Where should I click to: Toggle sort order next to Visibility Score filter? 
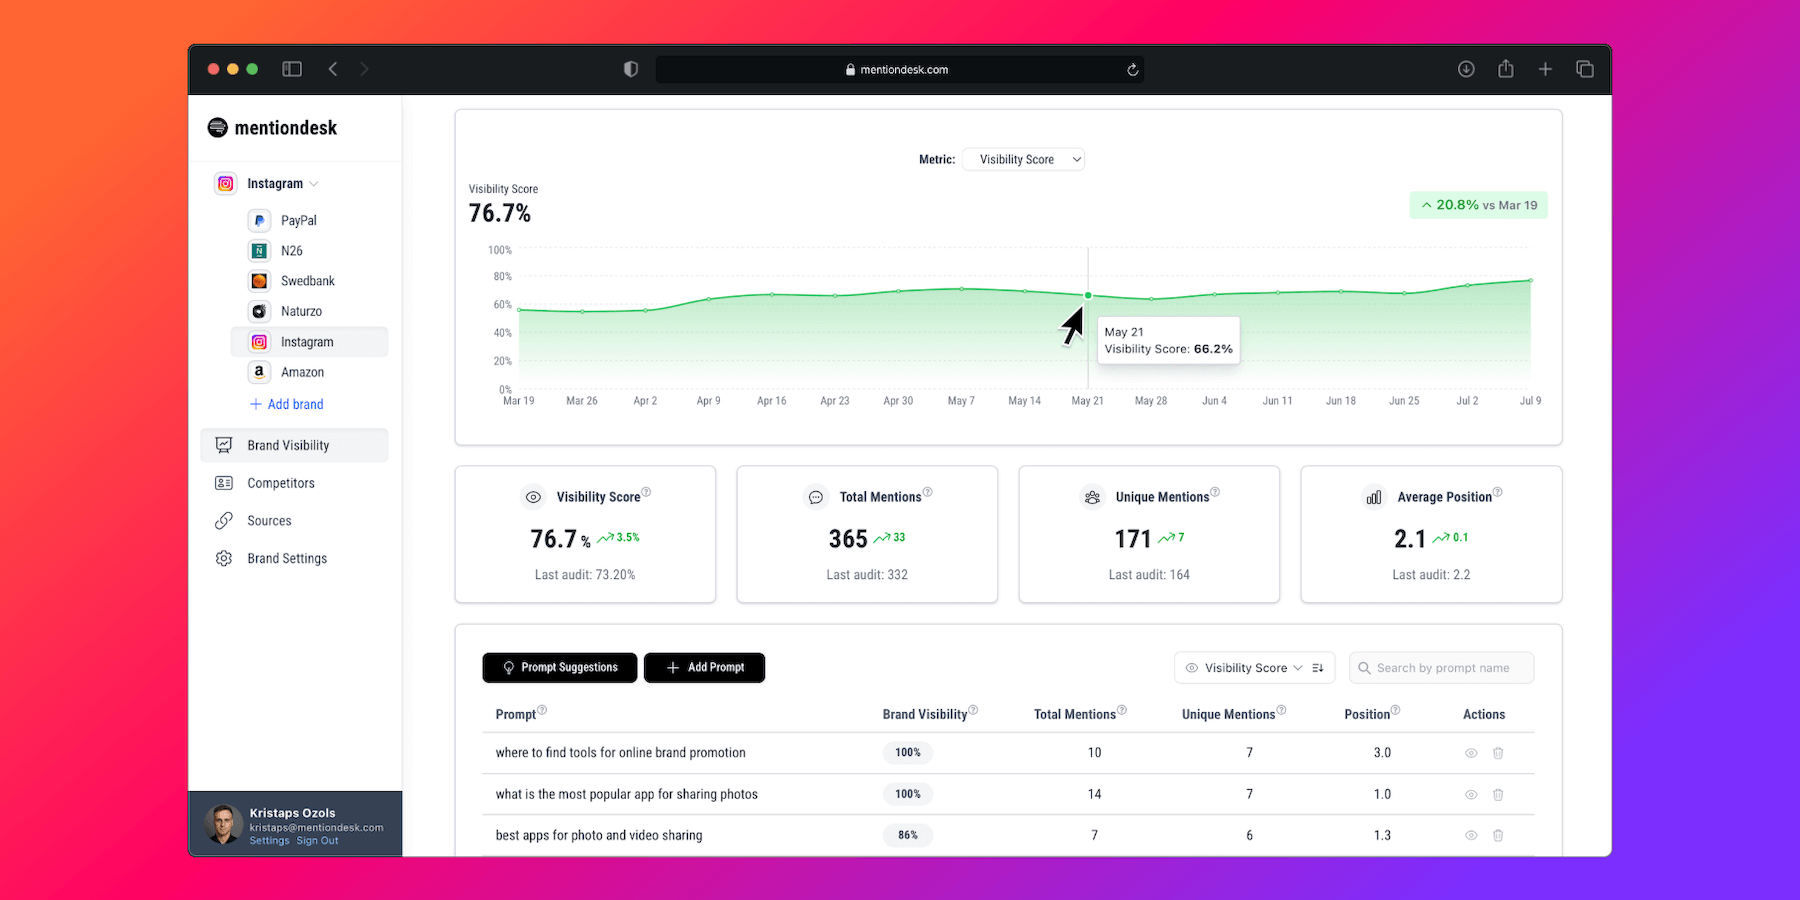(x=1318, y=668)
